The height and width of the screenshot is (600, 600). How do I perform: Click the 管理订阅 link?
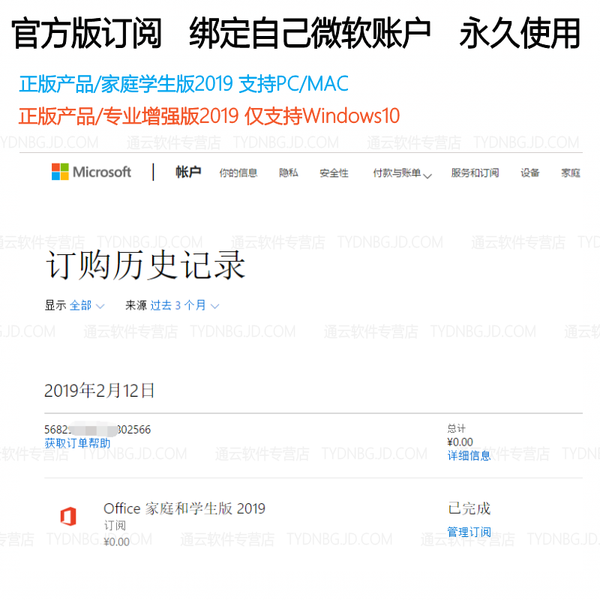(x=469, y=532)
